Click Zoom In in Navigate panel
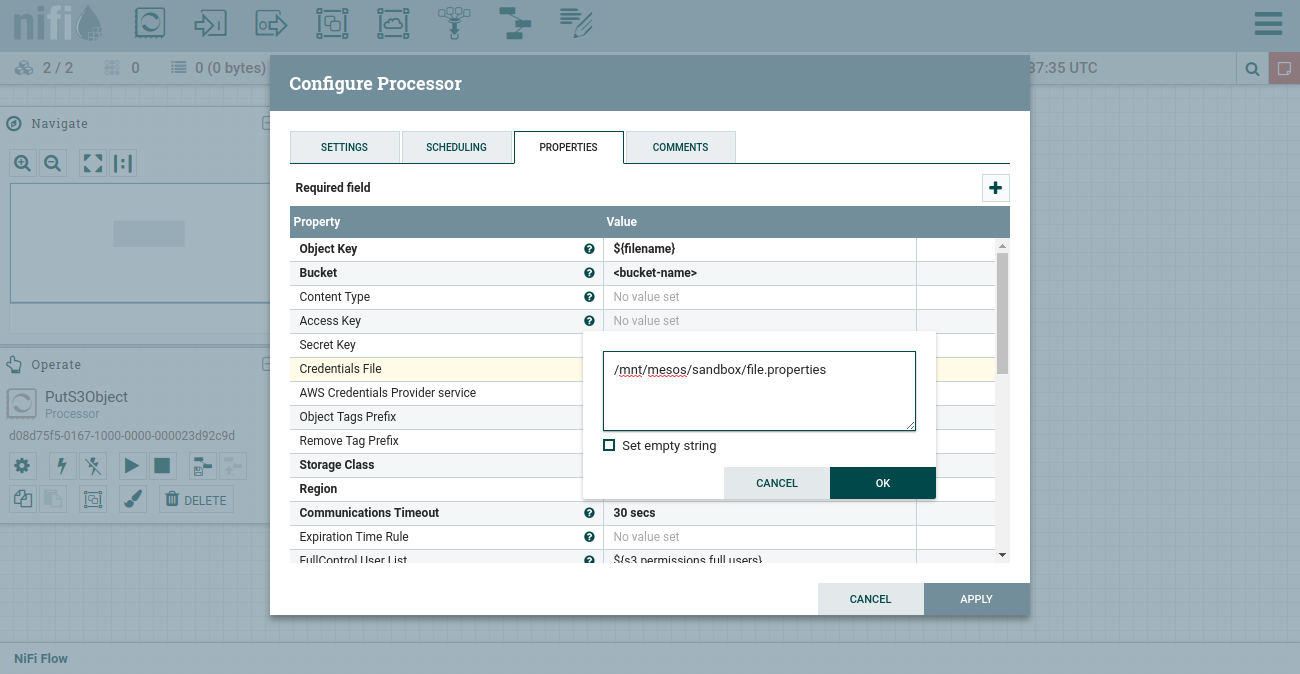 [23, 163]
